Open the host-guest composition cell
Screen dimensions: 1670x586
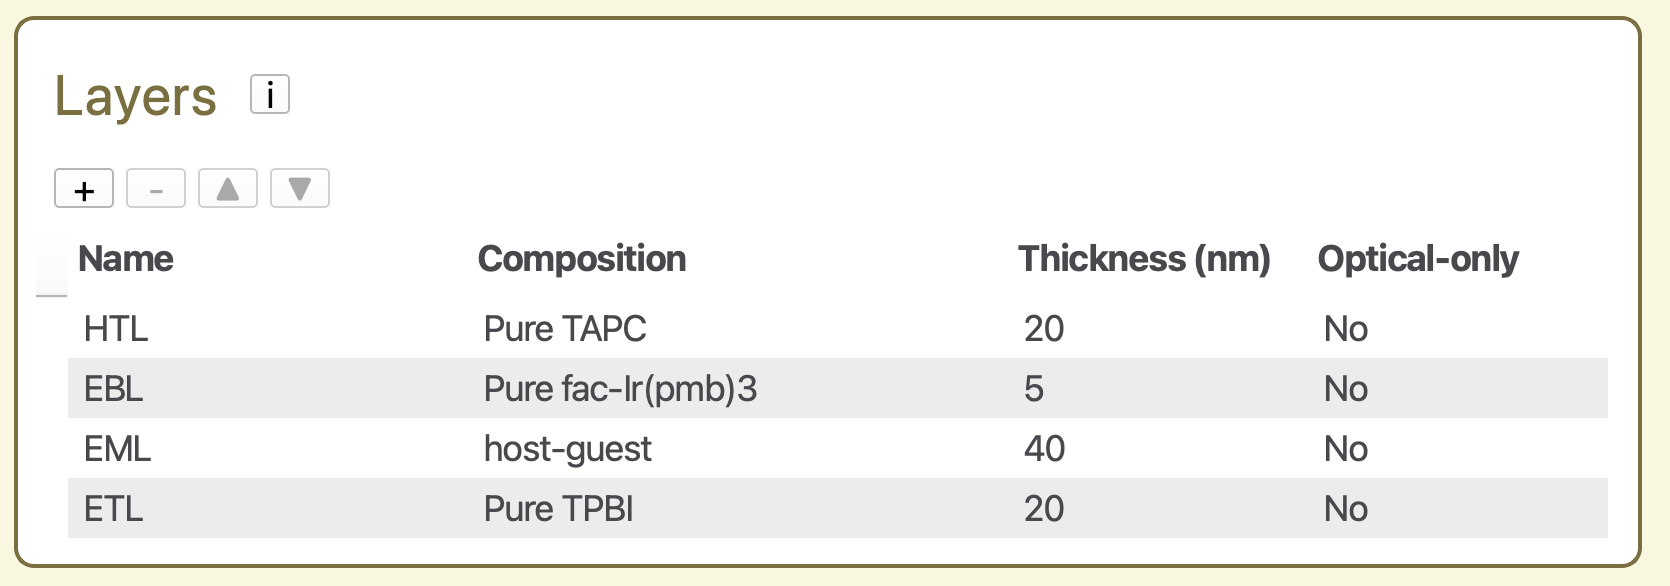(x=567, y=449)
